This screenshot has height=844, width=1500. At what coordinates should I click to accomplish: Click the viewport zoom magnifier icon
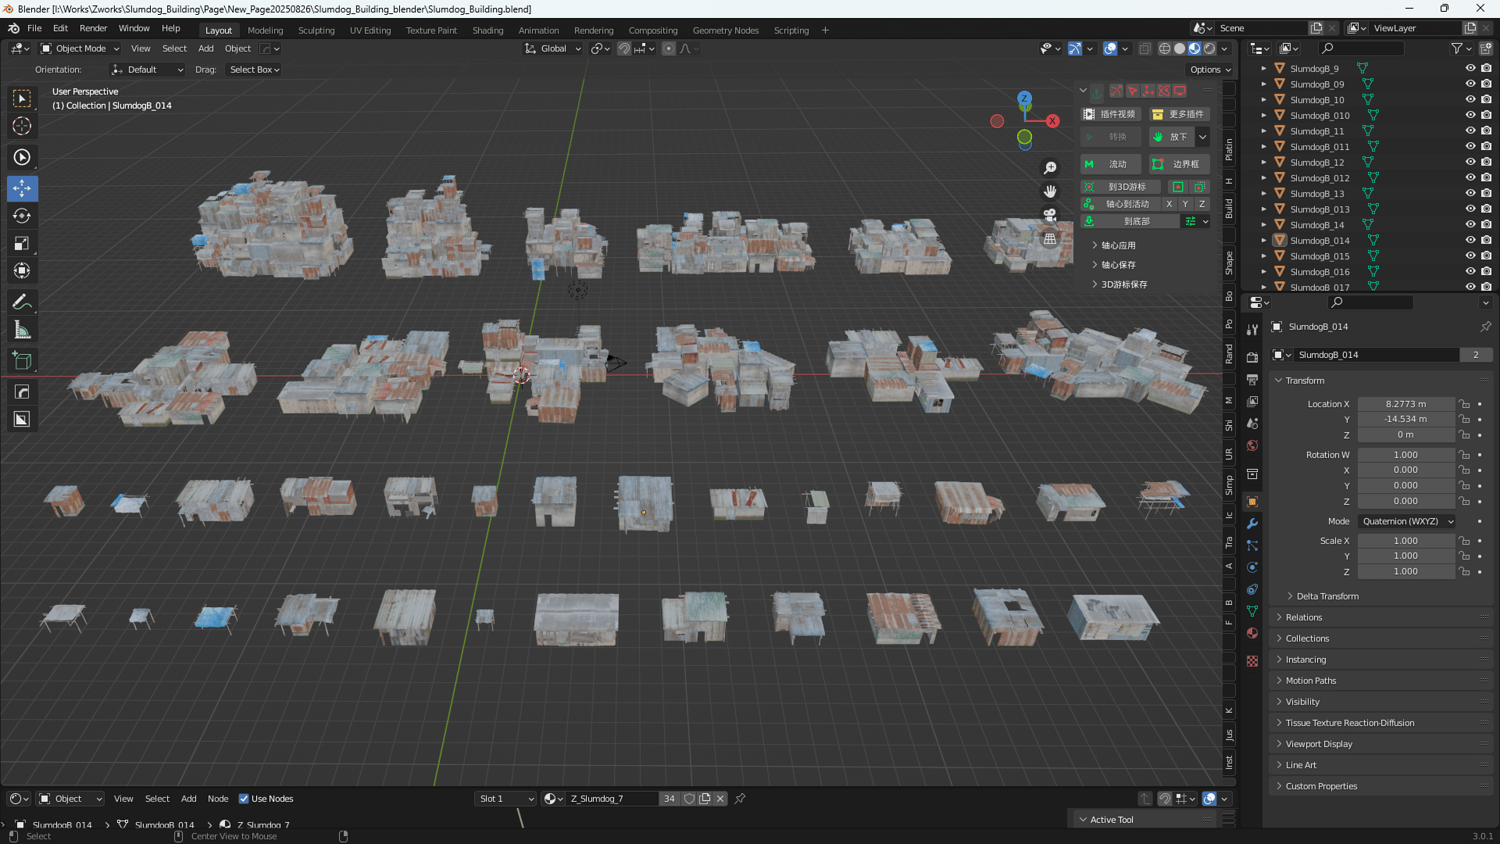(1050, 168)
